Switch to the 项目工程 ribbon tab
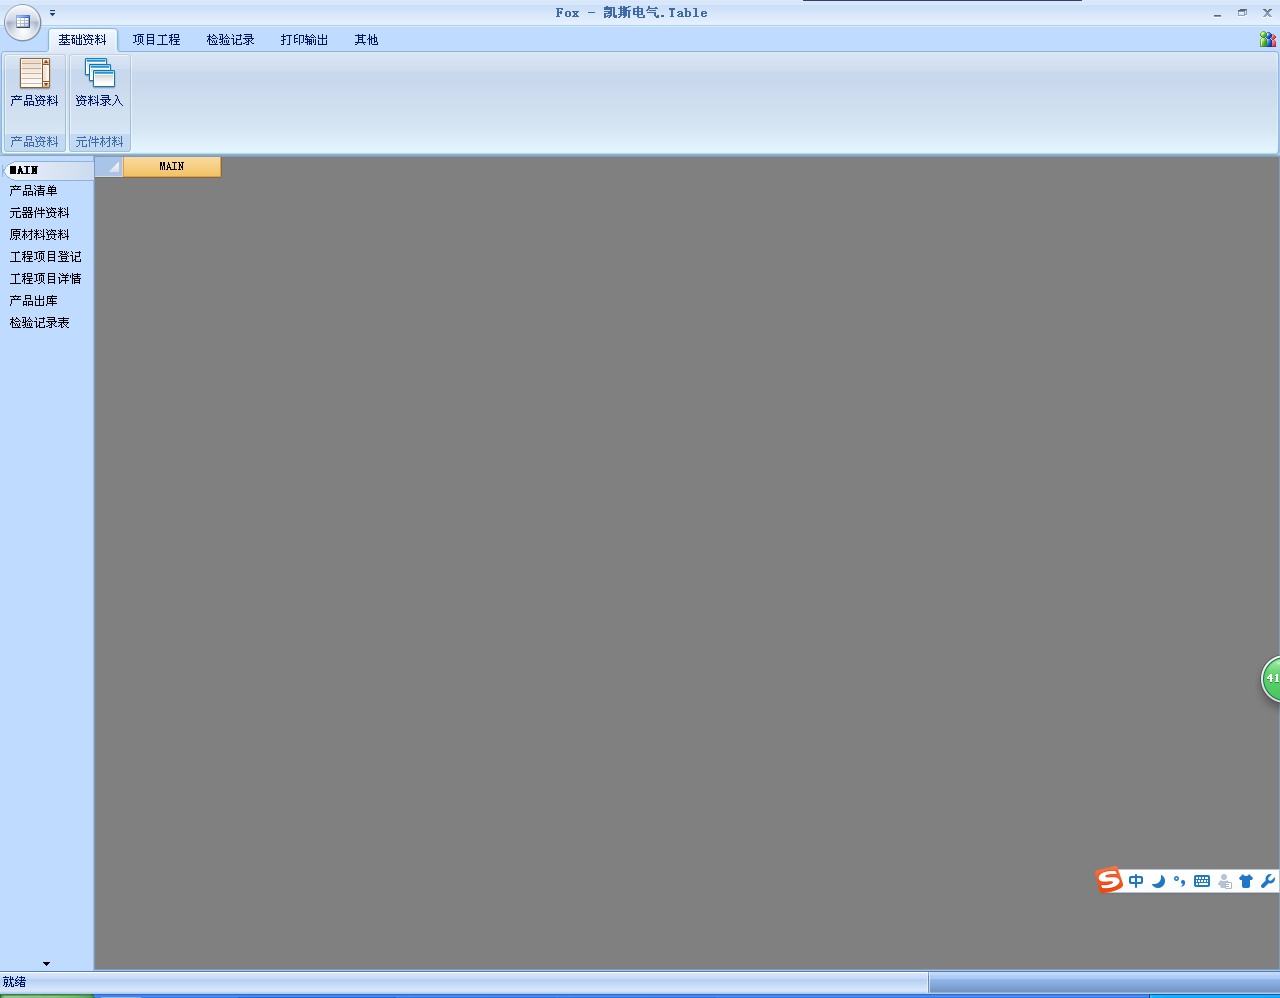This screenshot has height=998, width=1280. coord(157,40)
